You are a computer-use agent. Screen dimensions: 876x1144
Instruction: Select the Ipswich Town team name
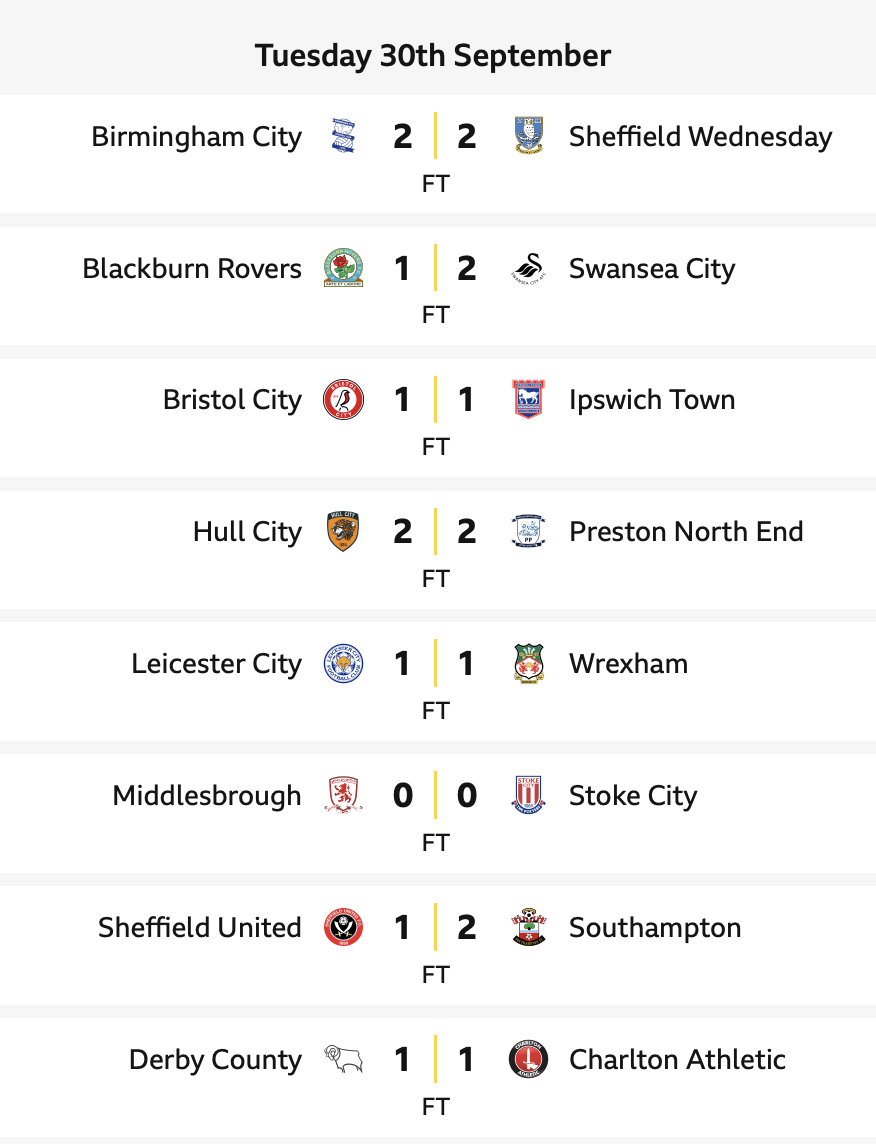652,400
